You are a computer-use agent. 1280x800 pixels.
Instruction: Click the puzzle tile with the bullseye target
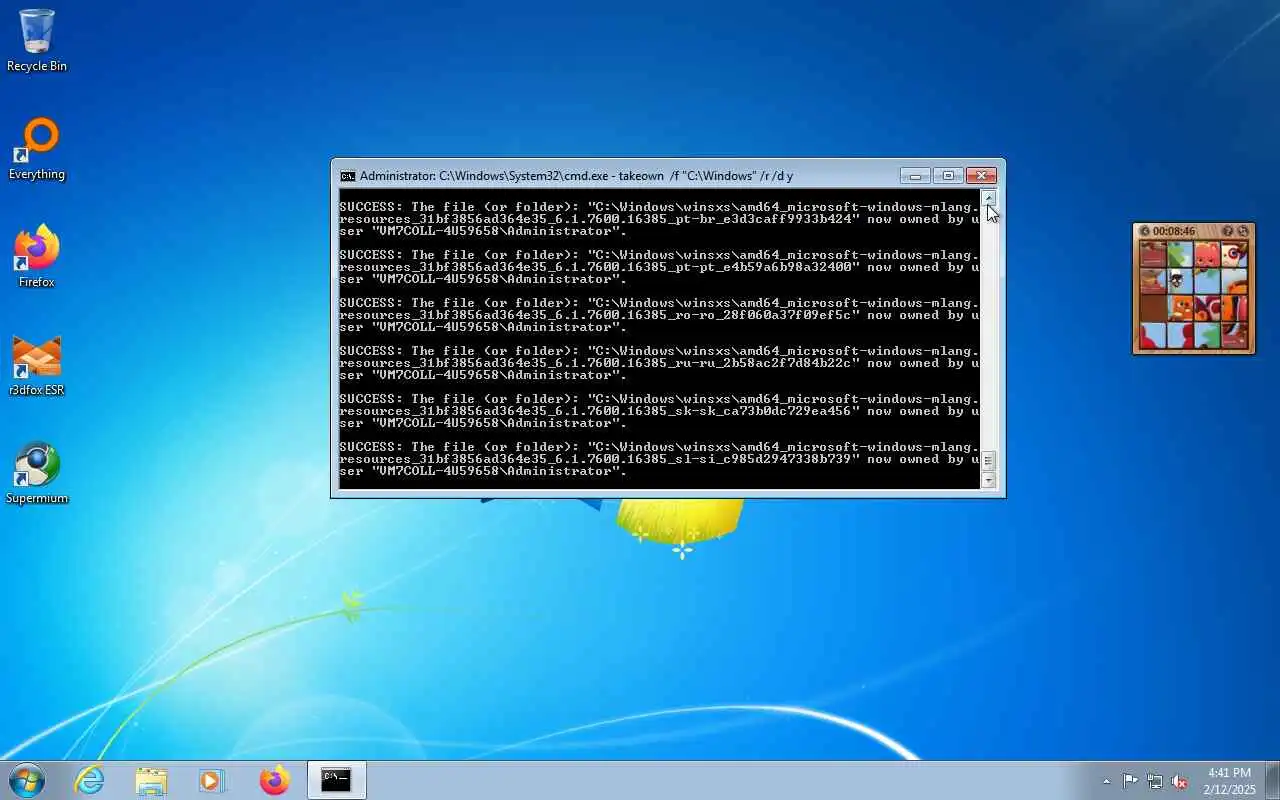1233,254
